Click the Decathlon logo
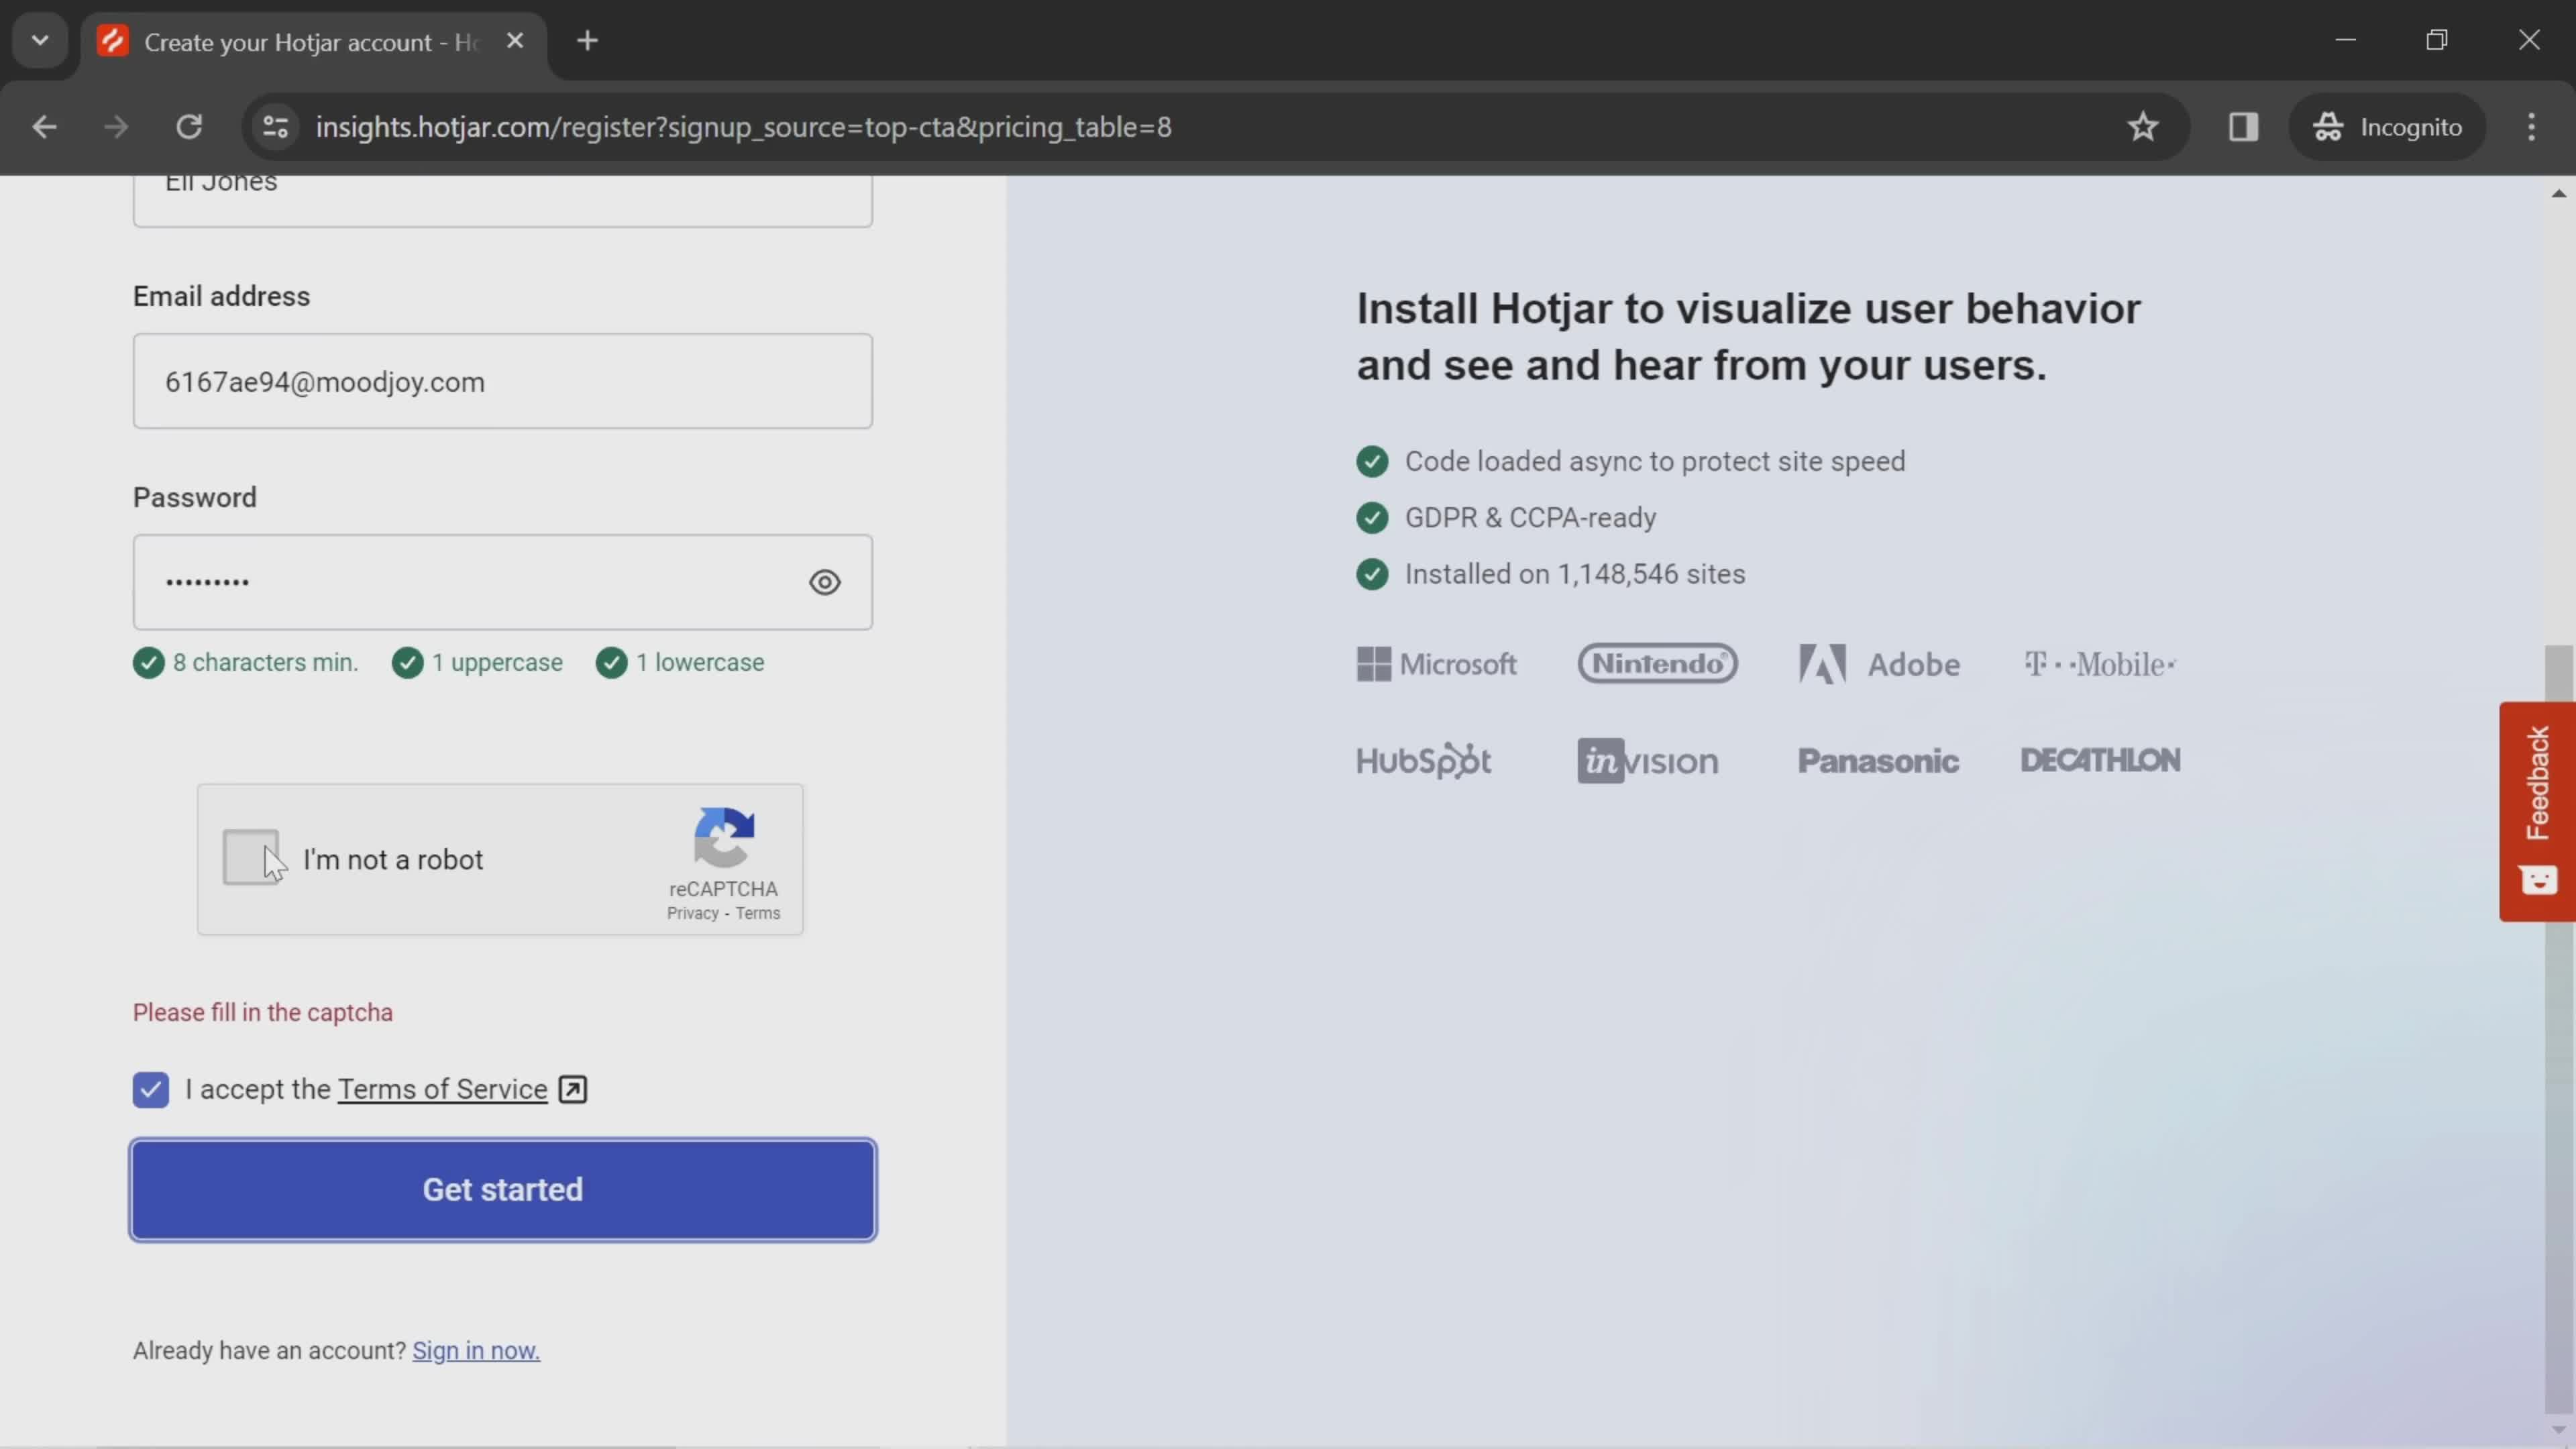 (x=2100, y=760)
